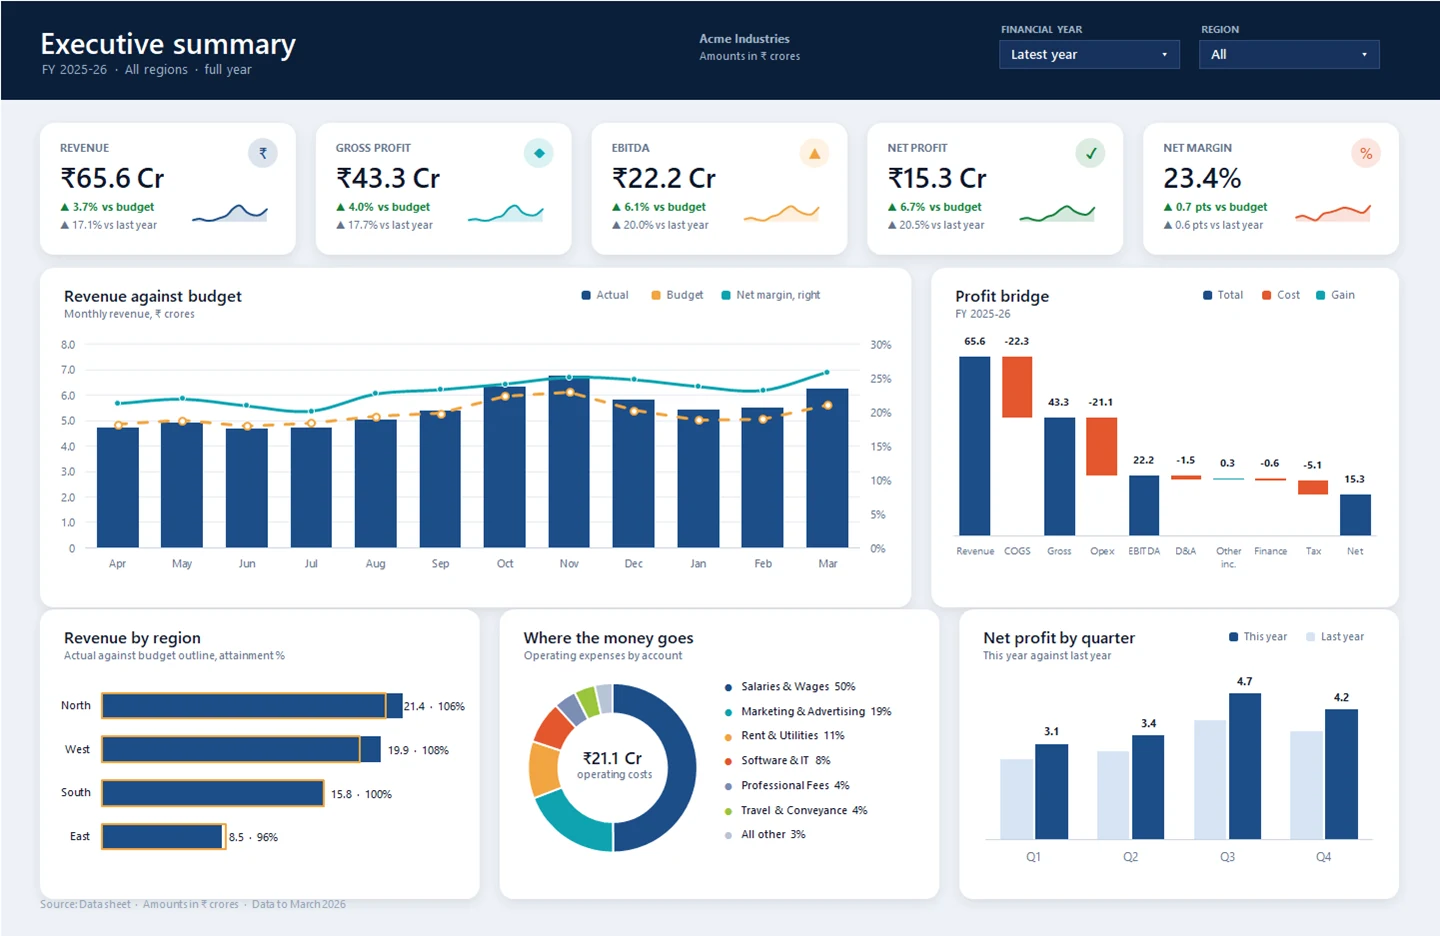Toggle the Total legend in Profit bridge
This screenshot has height=936, width=1440.
pyautogui.click(x=1223, y=295)
